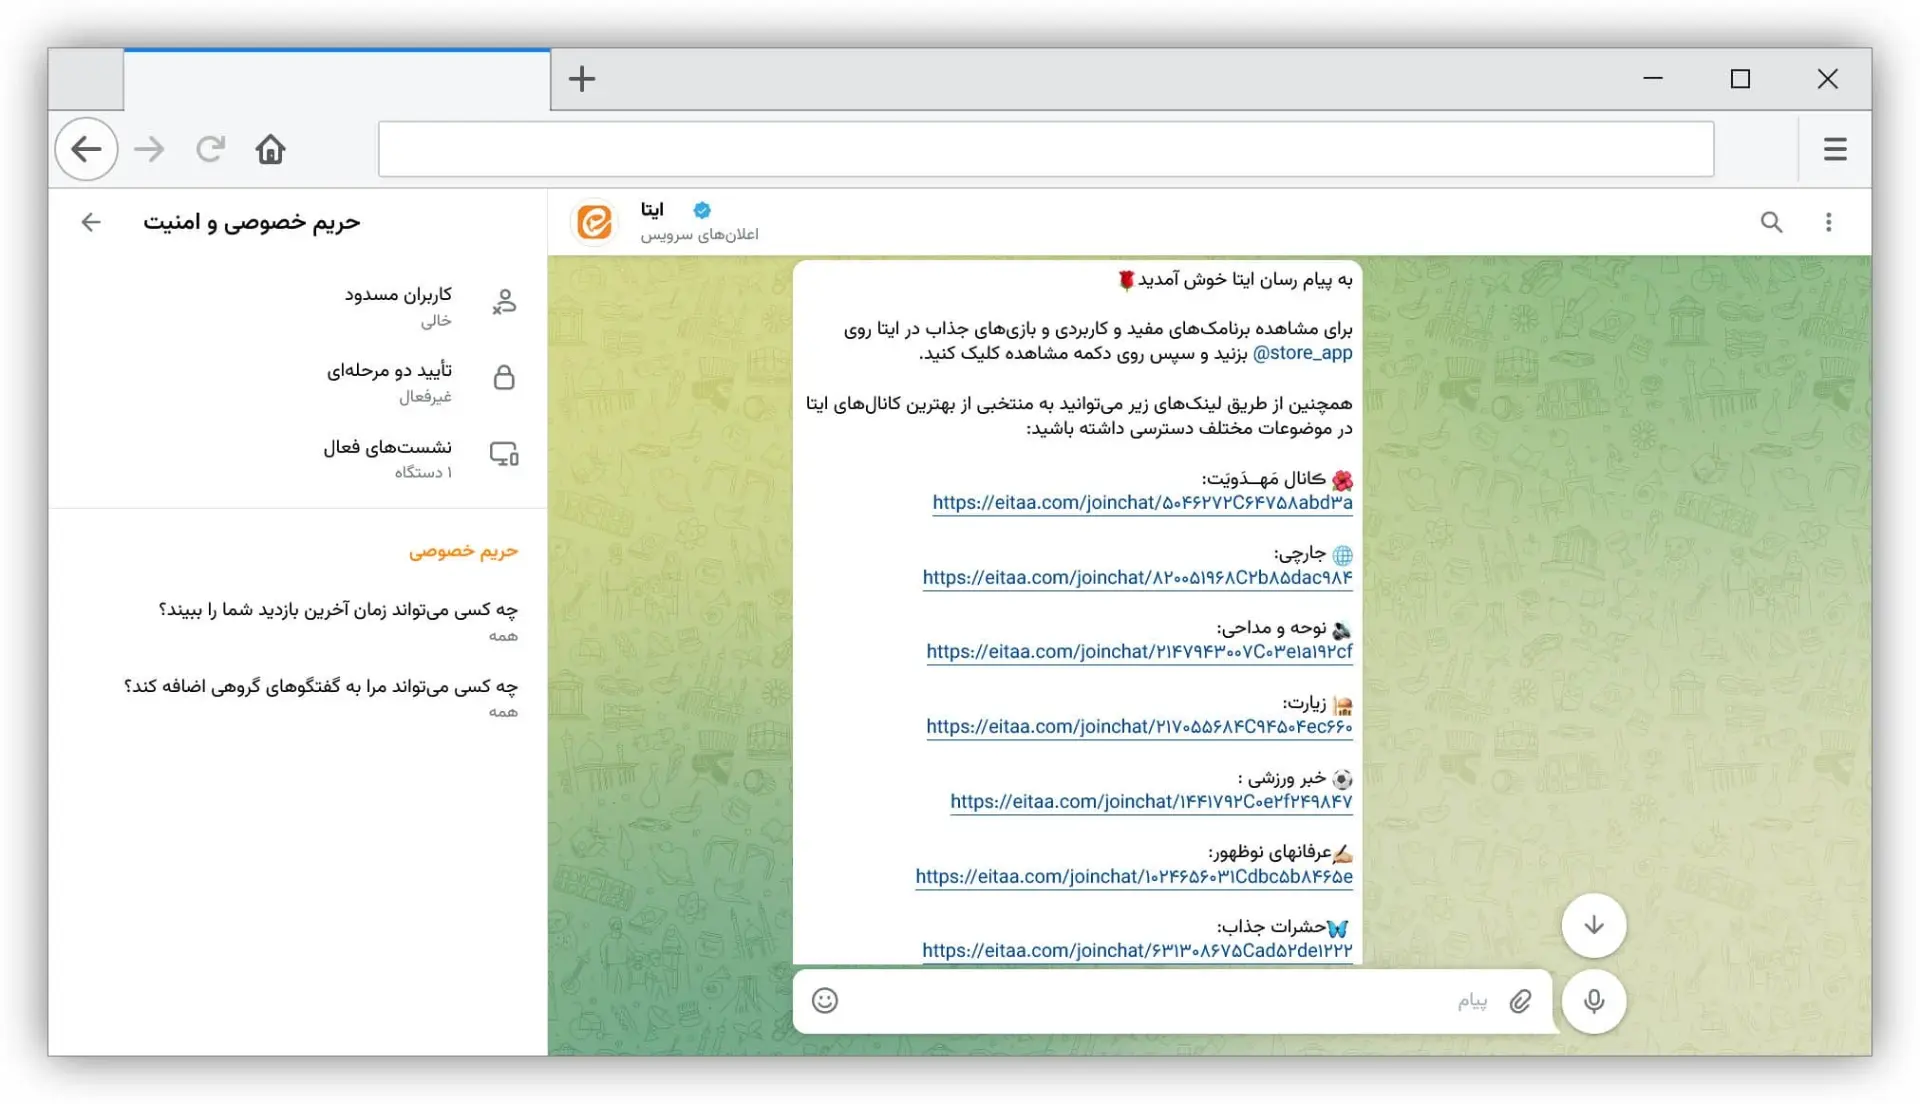Viewport: 1920px width, 1104px height.
Task: Open the زیارت joinchat link
Action: click(1139, 727)
